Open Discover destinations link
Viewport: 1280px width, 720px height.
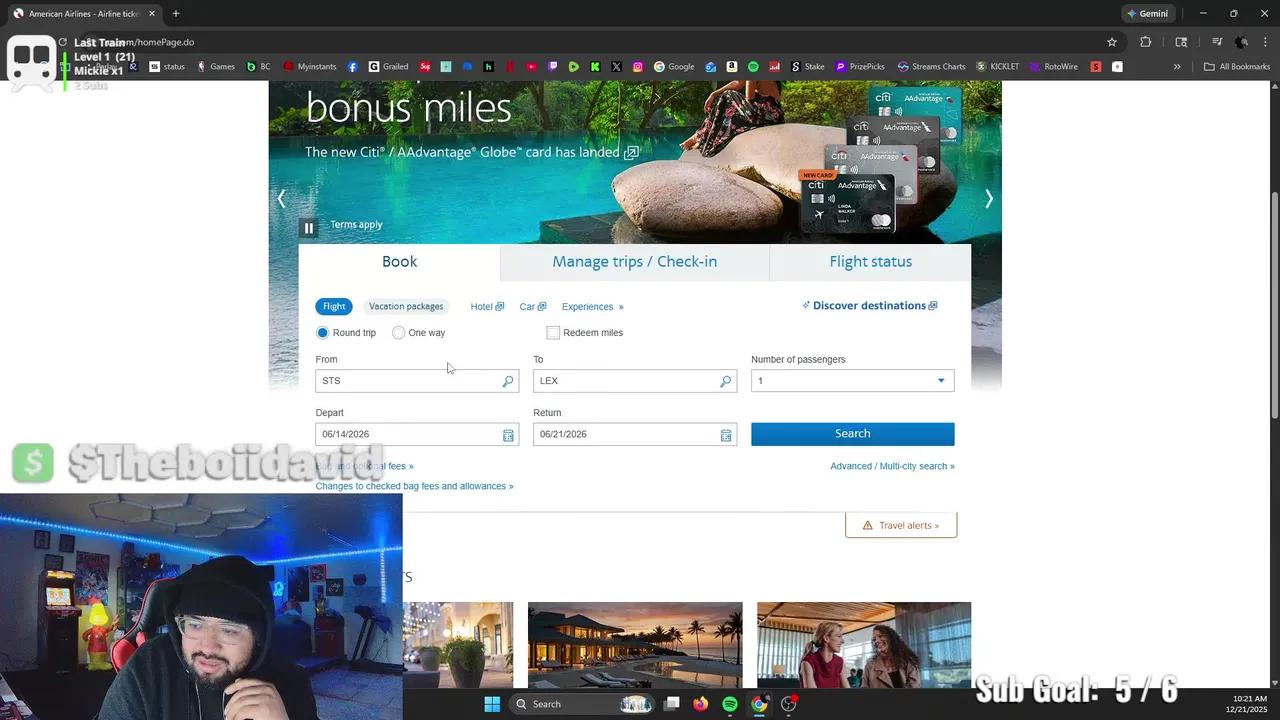(870, 306)
